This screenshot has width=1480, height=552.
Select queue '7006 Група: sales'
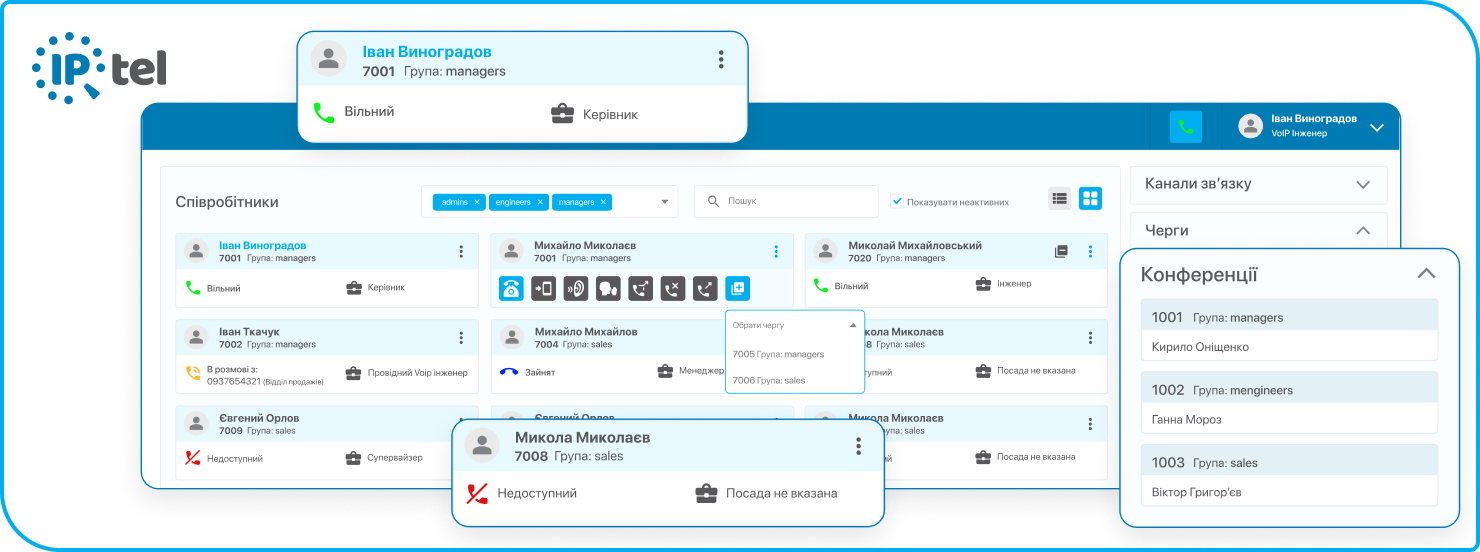coord(769,380)
